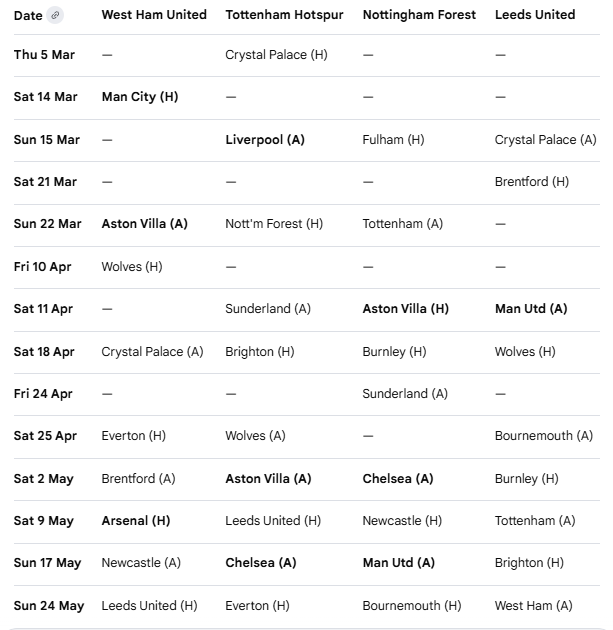Select the Newcastle (H) fixture cell
Screen dimensions: 613x630
pos(402,521)
